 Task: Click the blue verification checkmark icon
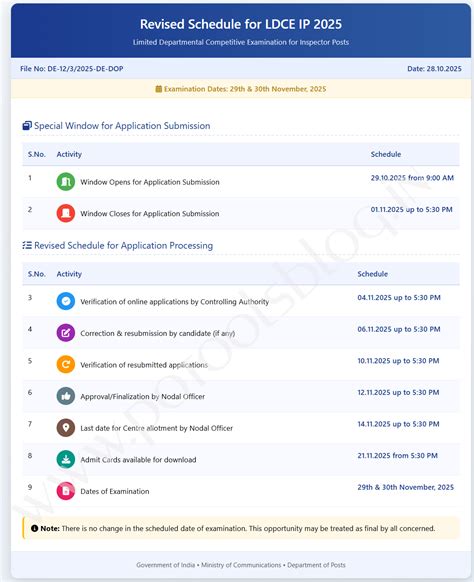(x=66, y=301)
